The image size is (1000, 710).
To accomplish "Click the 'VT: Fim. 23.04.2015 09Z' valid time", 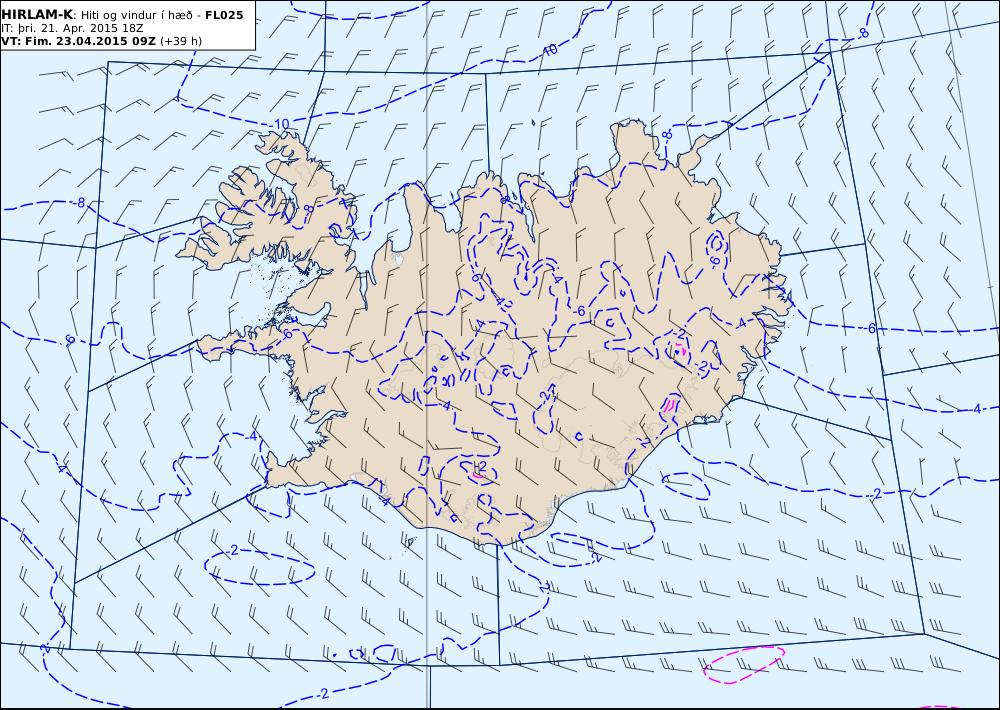I will (x=78, y=41).
